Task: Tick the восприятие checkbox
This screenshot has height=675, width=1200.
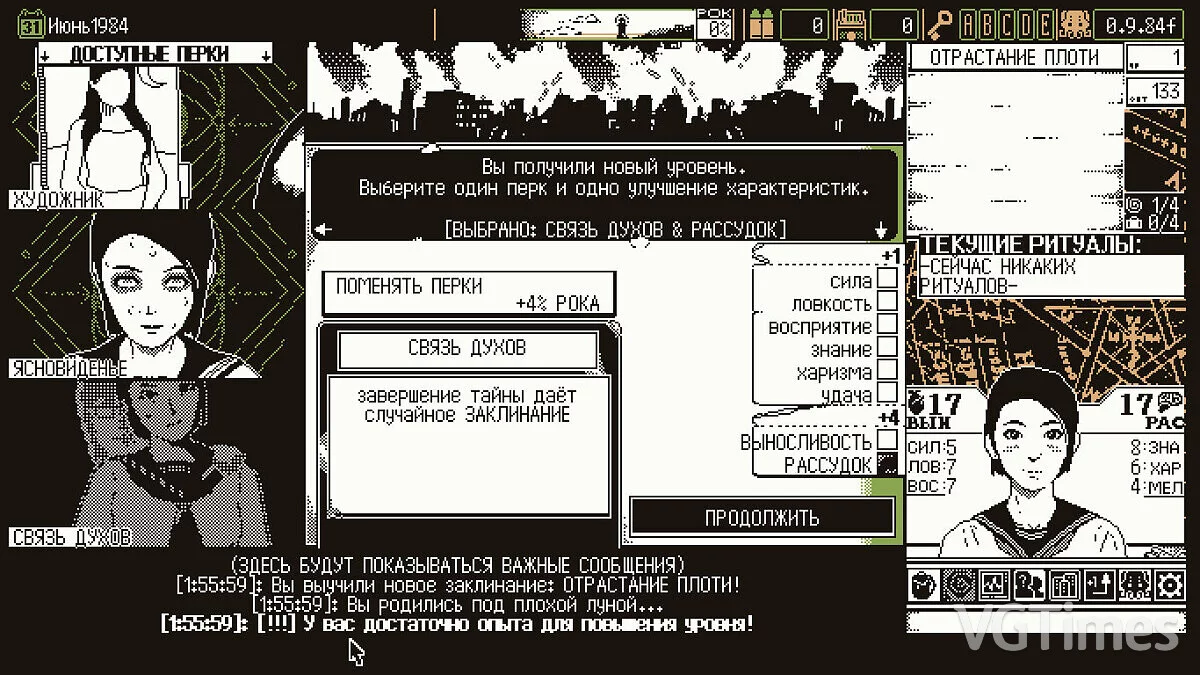Action: click(887, 326)
